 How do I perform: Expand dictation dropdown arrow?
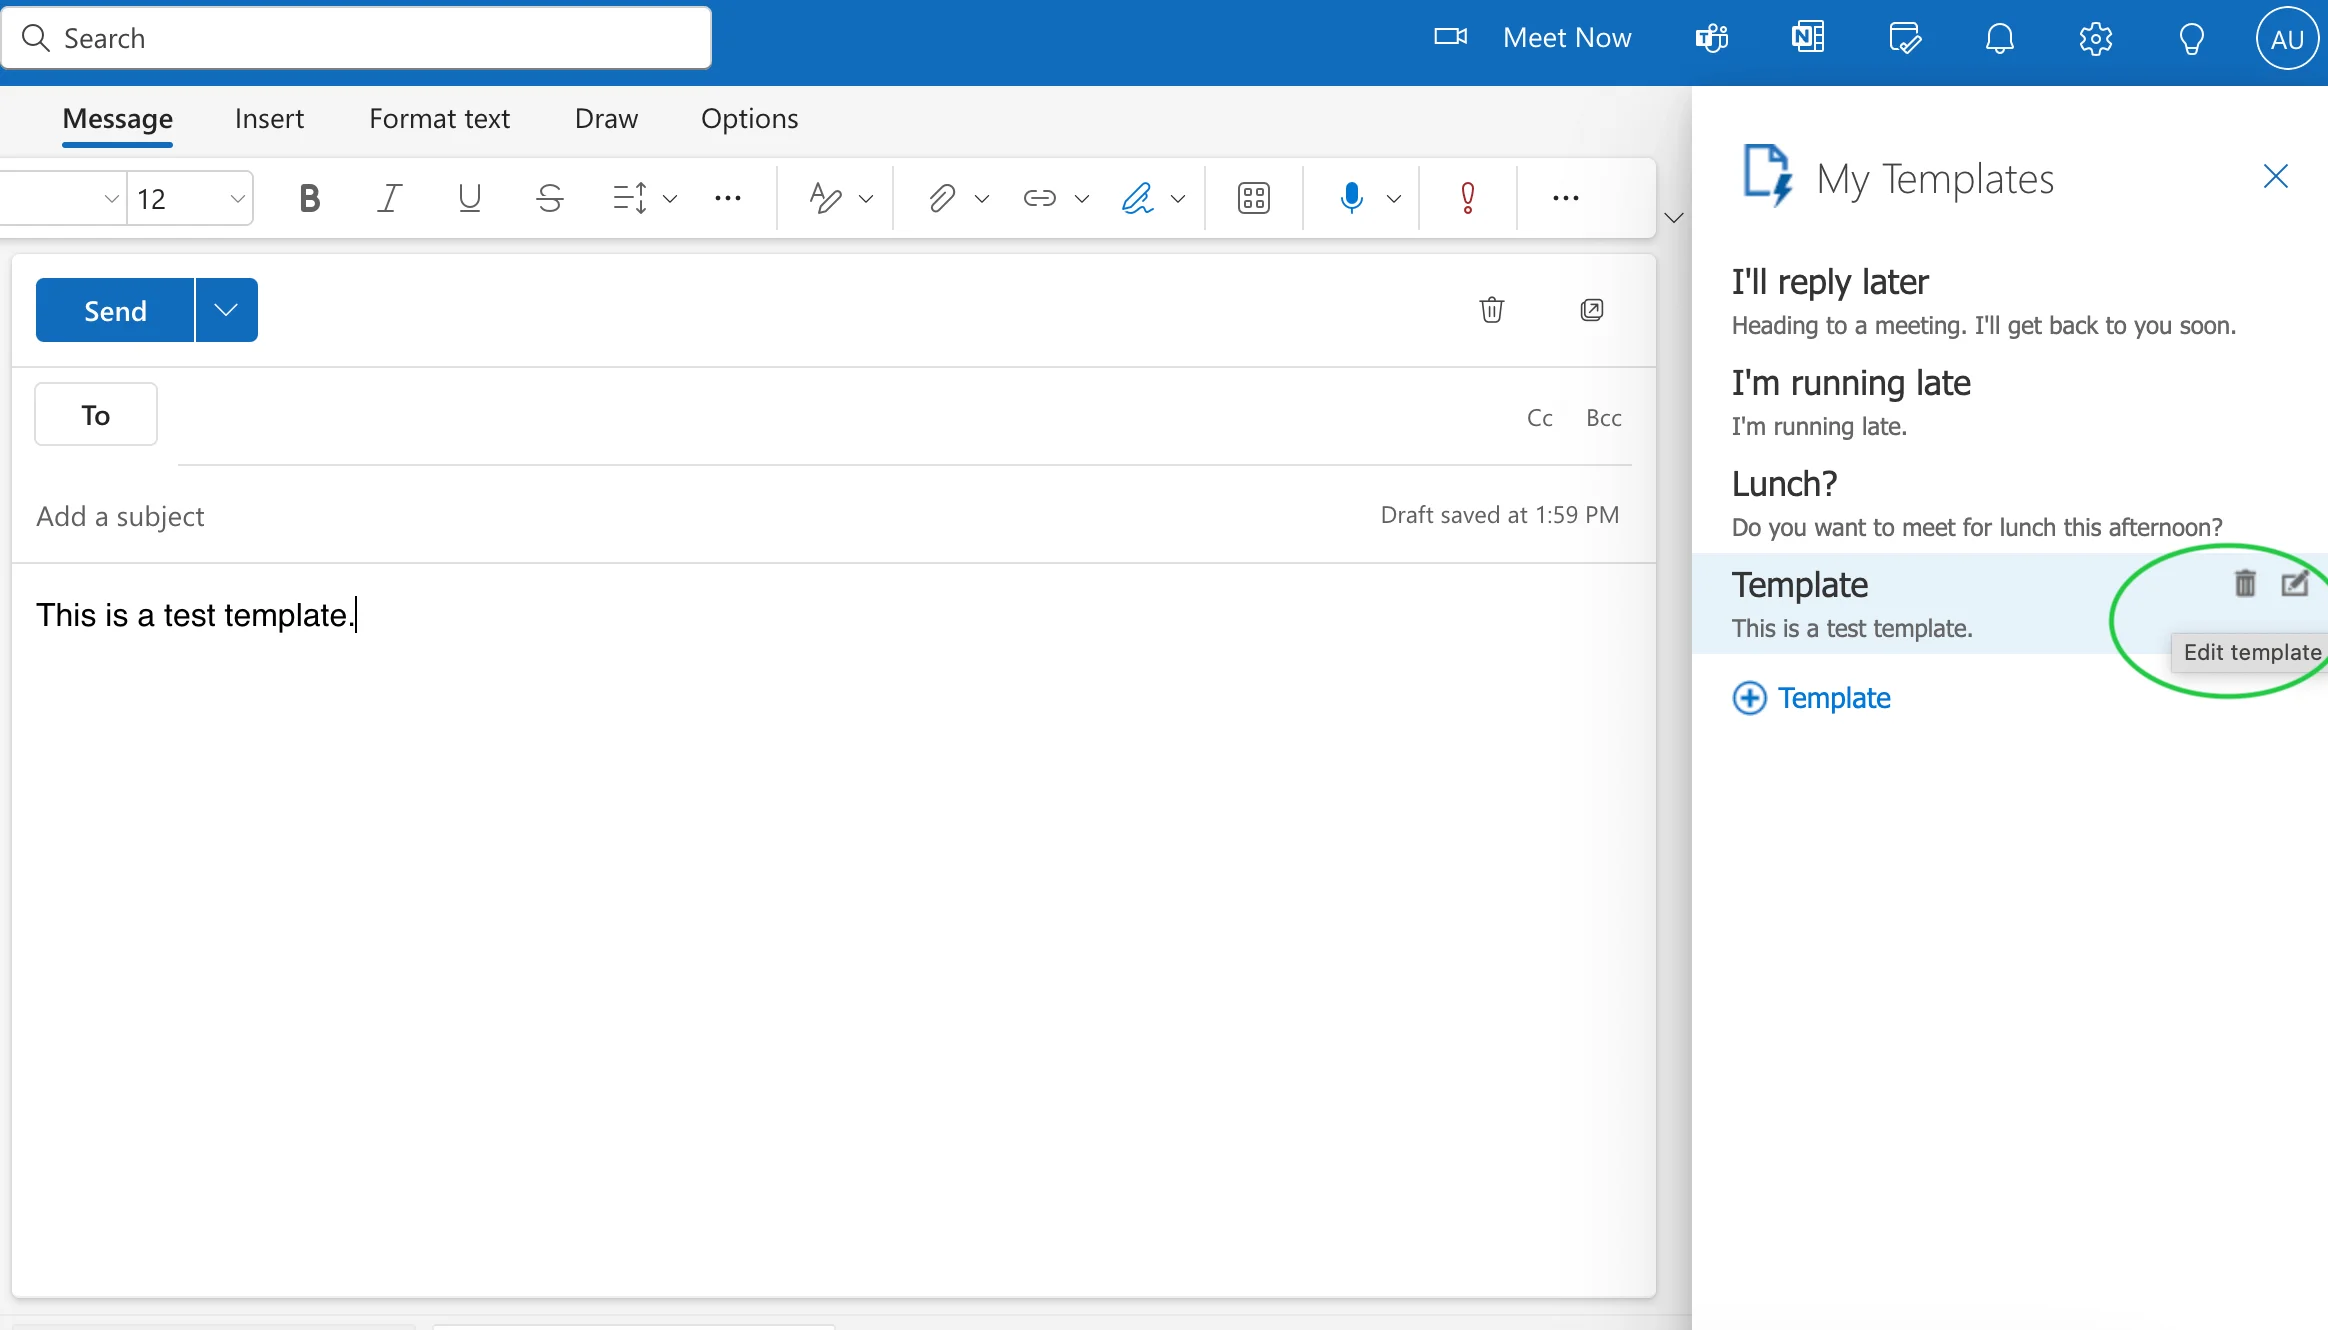pyautogui.click(x=1394, y=198)
